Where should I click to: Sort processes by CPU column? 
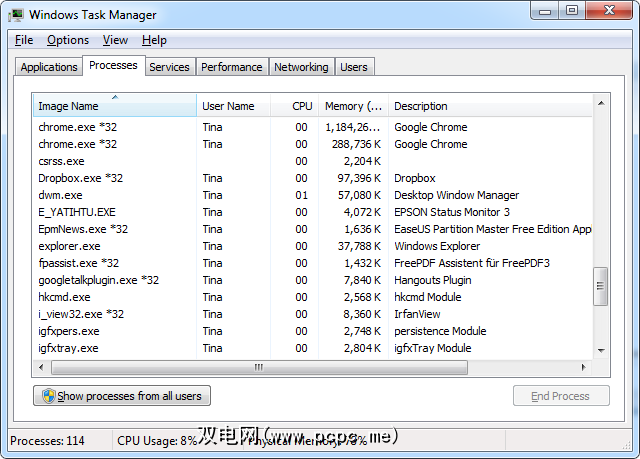(x=294, y=106)
